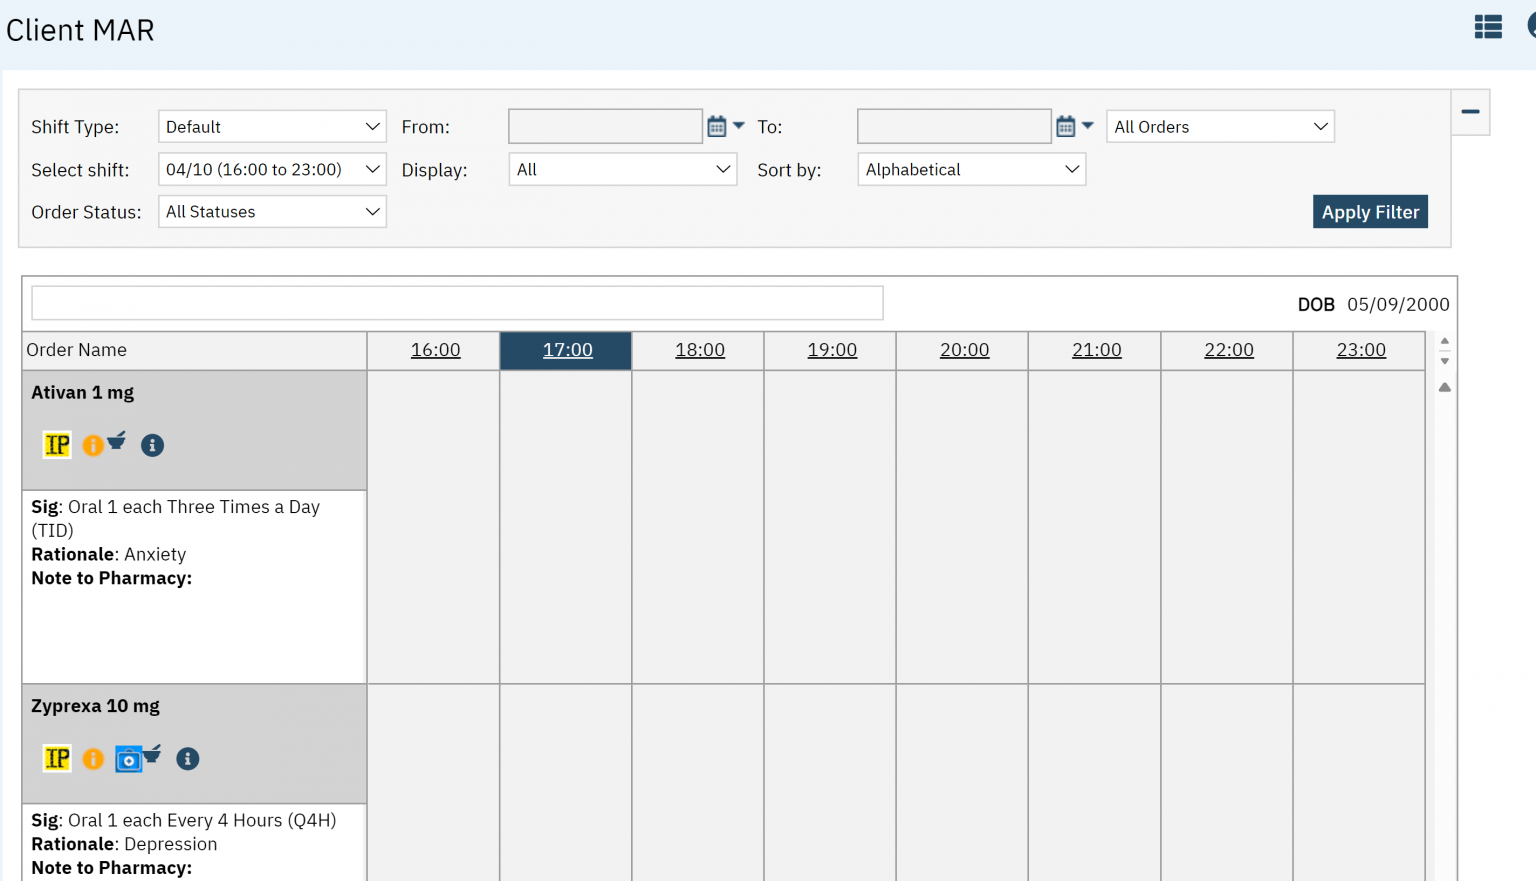Click the Zyprexa 10 mg order name

pos(95,706)
